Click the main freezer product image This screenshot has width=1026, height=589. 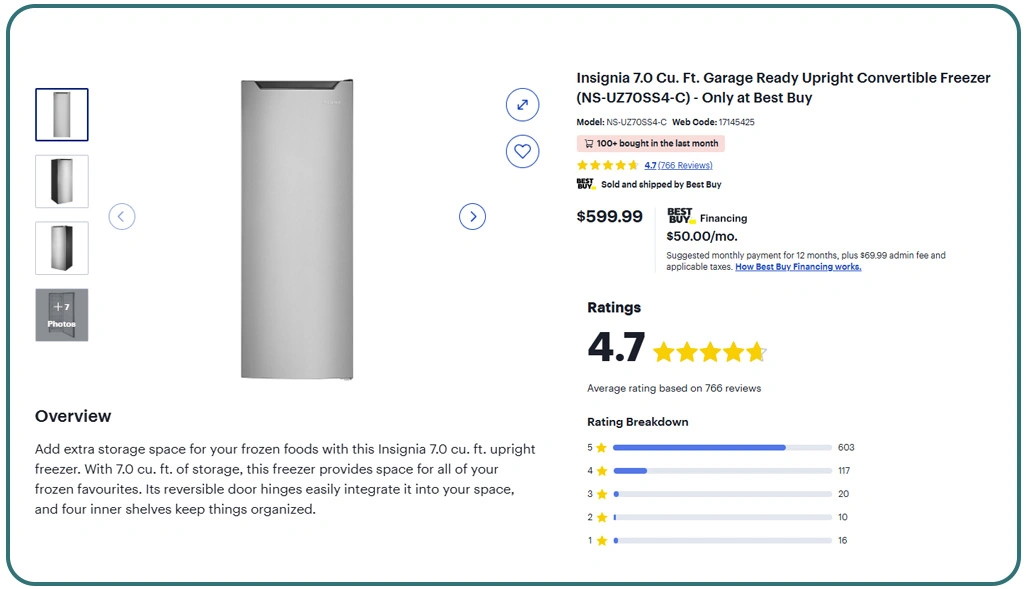click(x=297, y=230)
